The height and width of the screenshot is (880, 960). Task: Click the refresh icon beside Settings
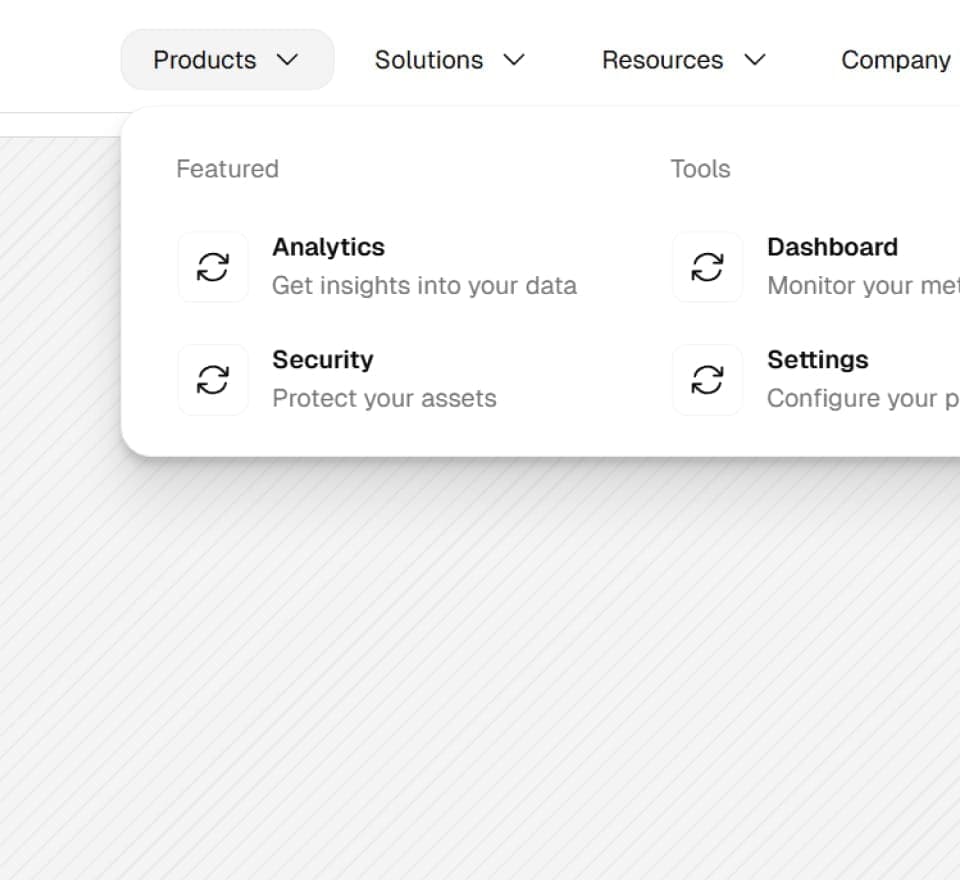click(708, 380)
